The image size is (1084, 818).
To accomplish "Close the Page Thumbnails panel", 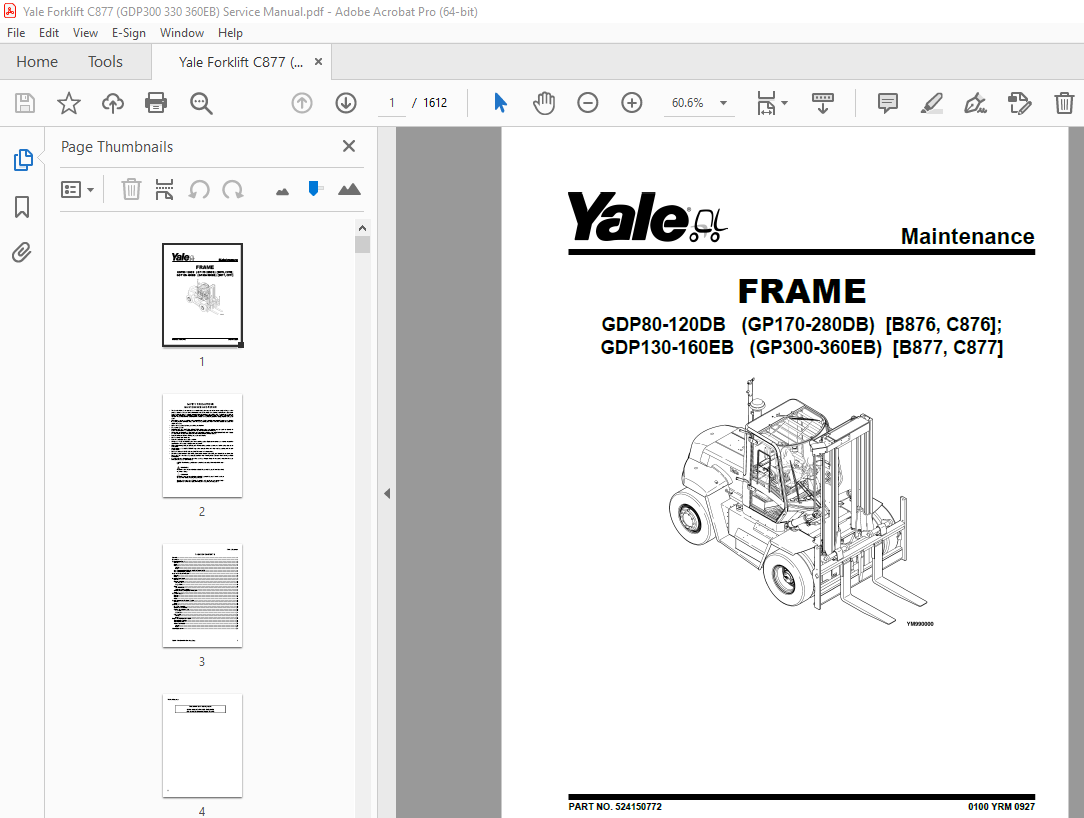I will tap(349, 146).
